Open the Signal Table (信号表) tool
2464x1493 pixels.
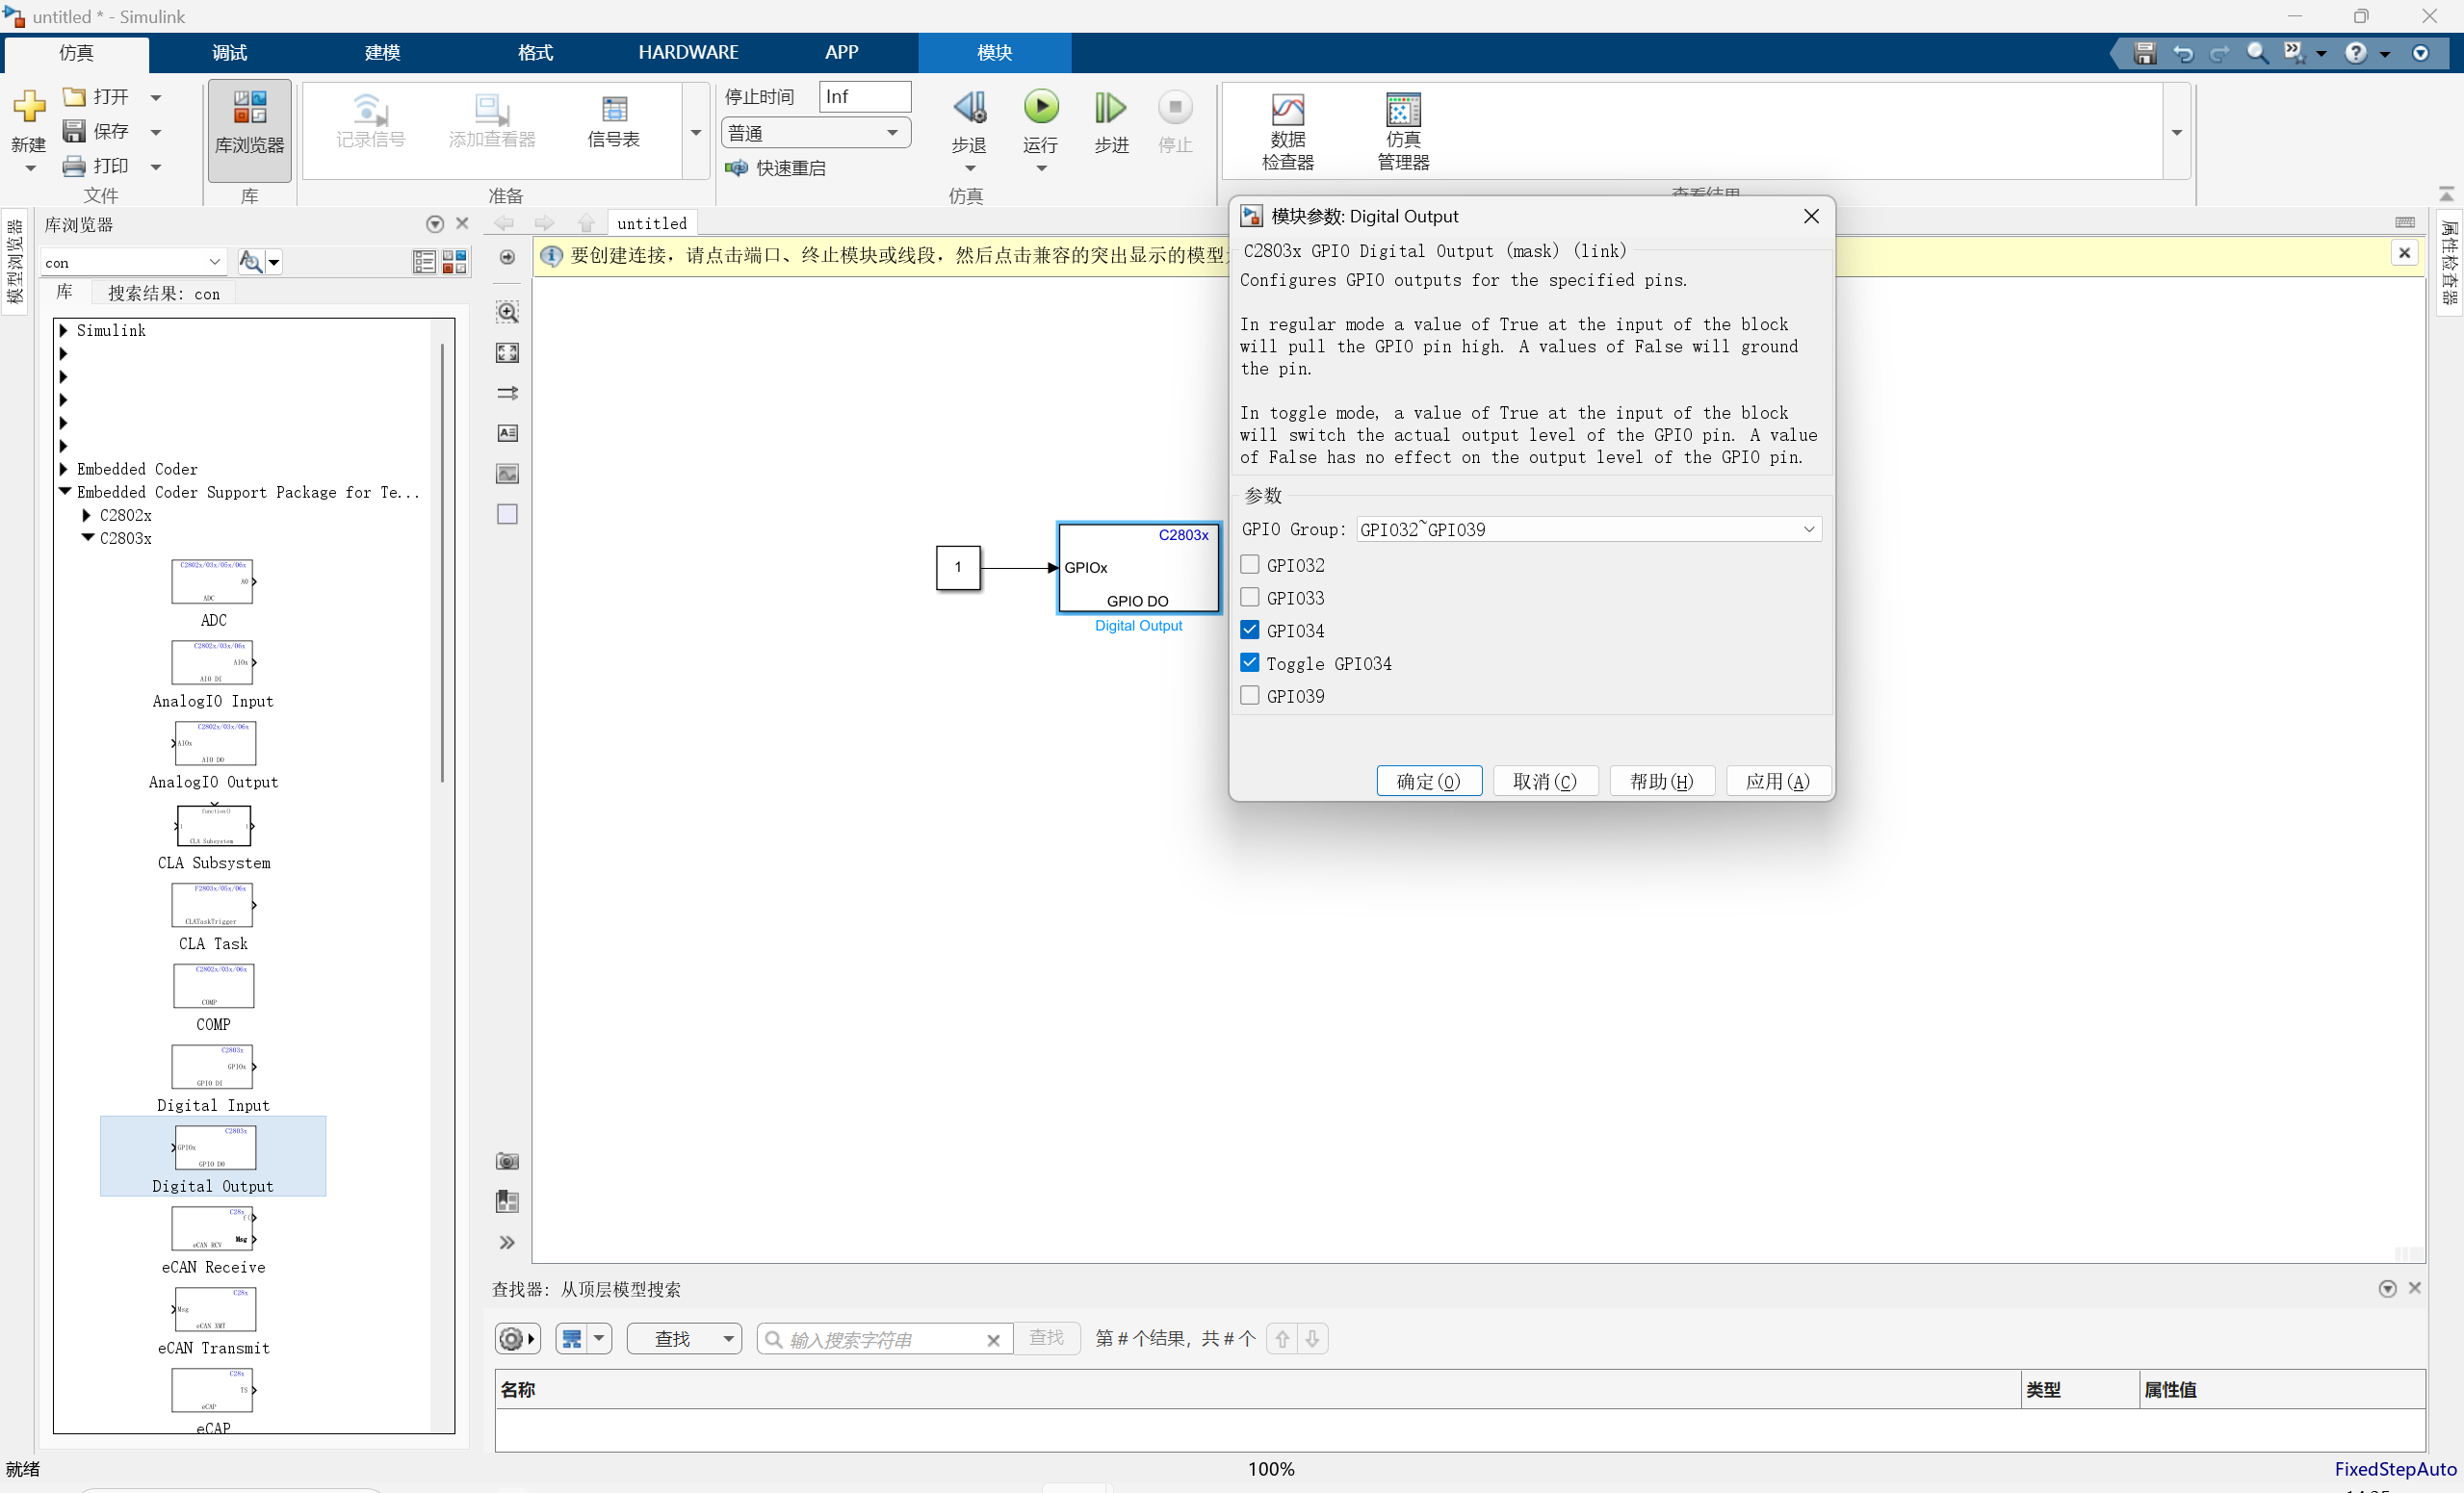tap(613, 122)
